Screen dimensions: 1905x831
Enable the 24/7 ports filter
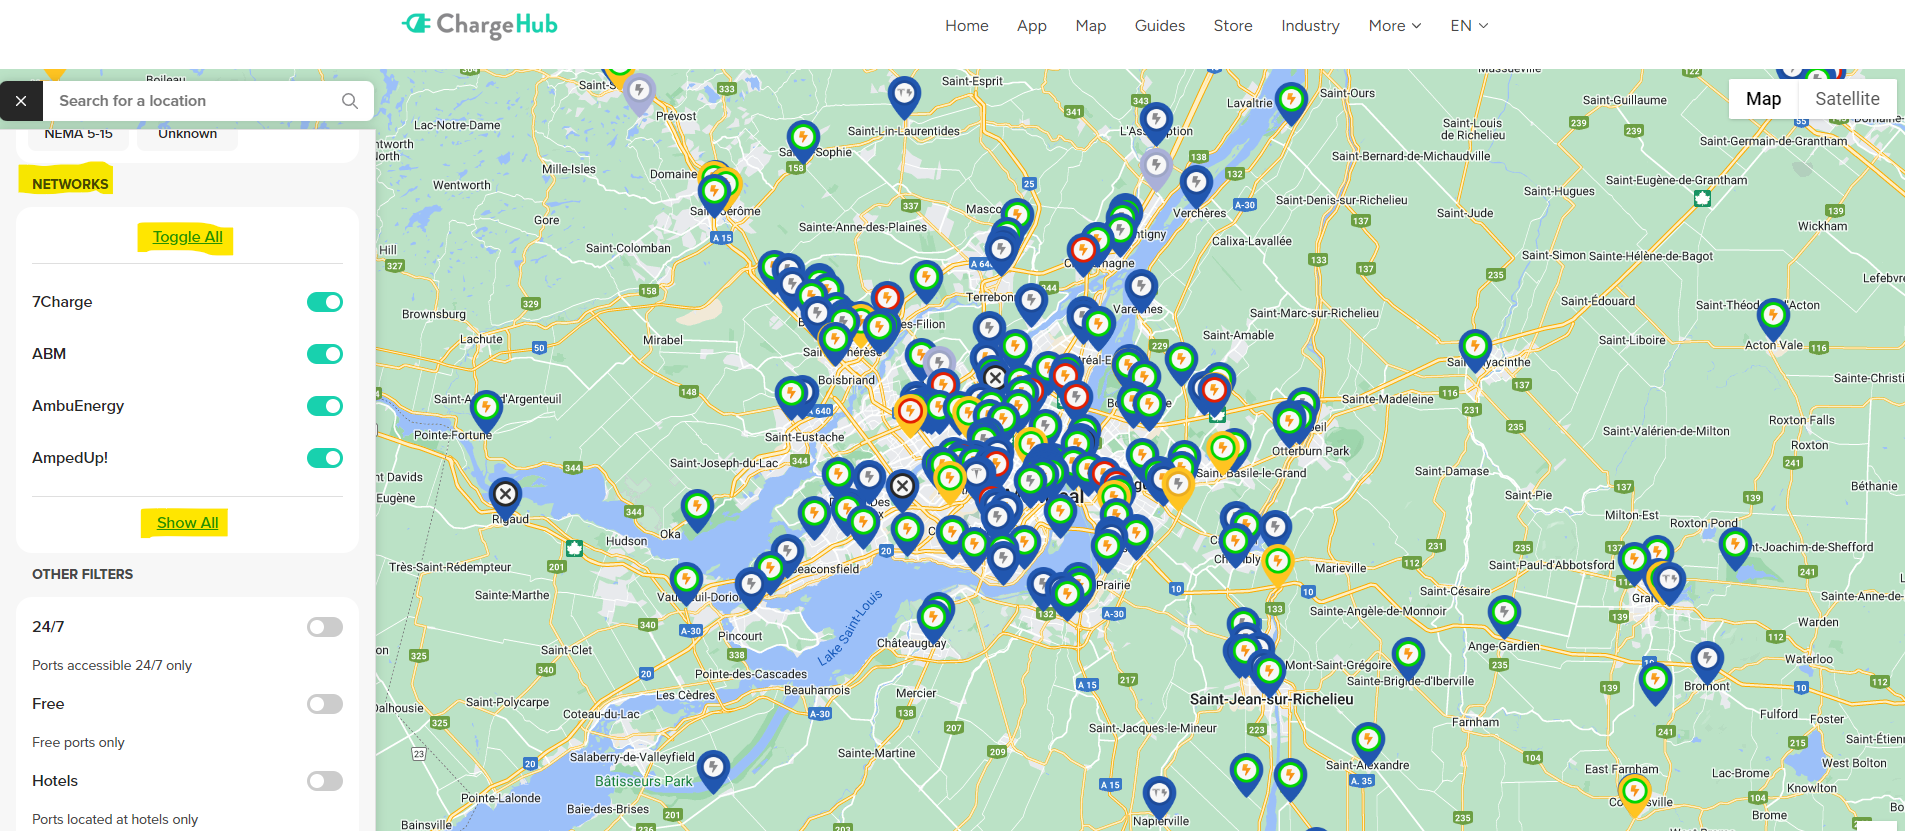click(325, 627)
